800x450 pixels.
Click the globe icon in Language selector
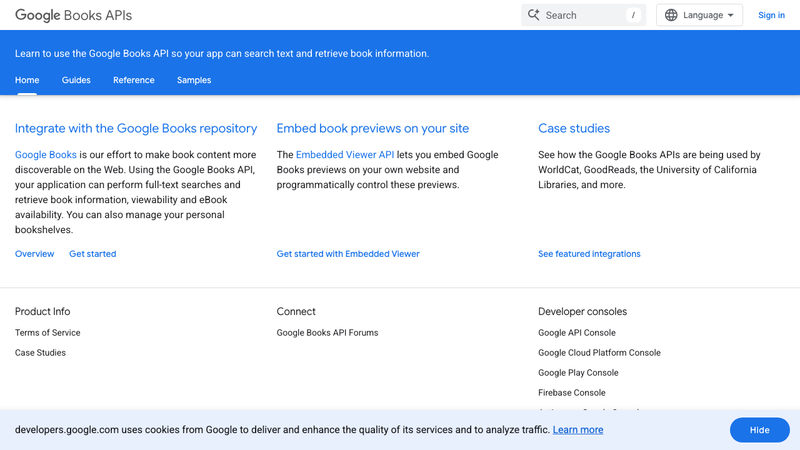(671, 15)
